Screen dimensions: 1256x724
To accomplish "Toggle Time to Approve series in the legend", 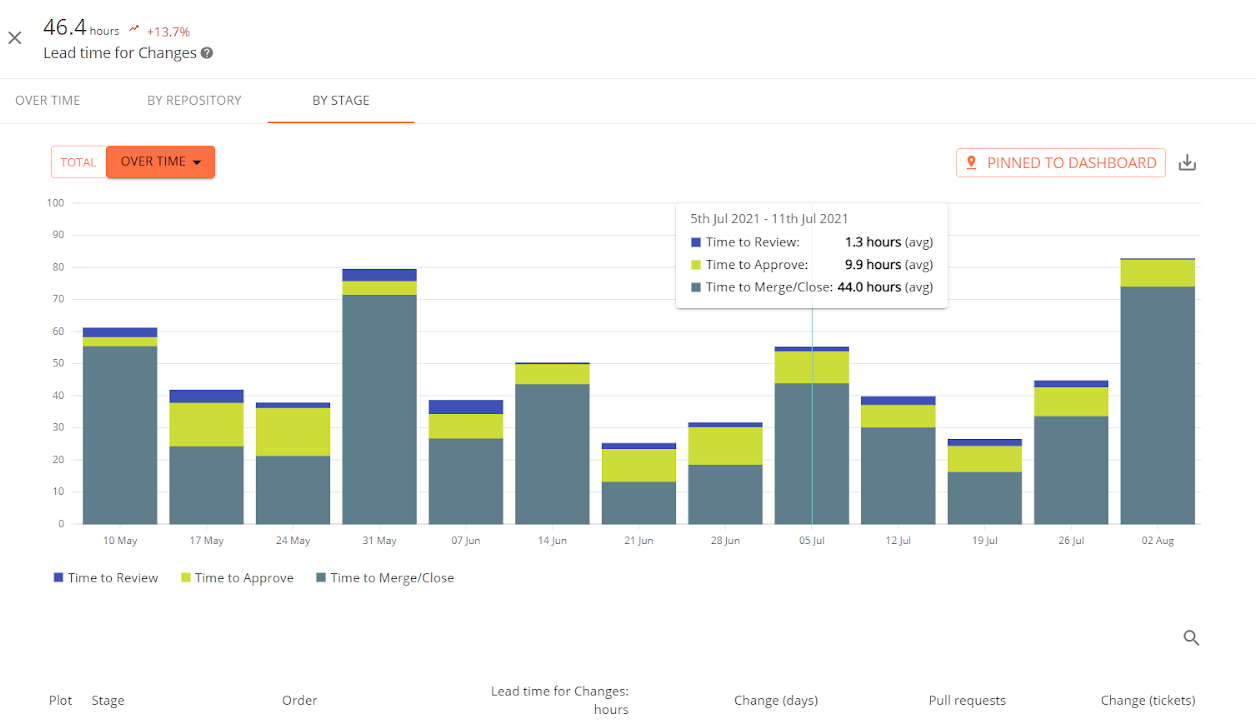I will [237, 578].
